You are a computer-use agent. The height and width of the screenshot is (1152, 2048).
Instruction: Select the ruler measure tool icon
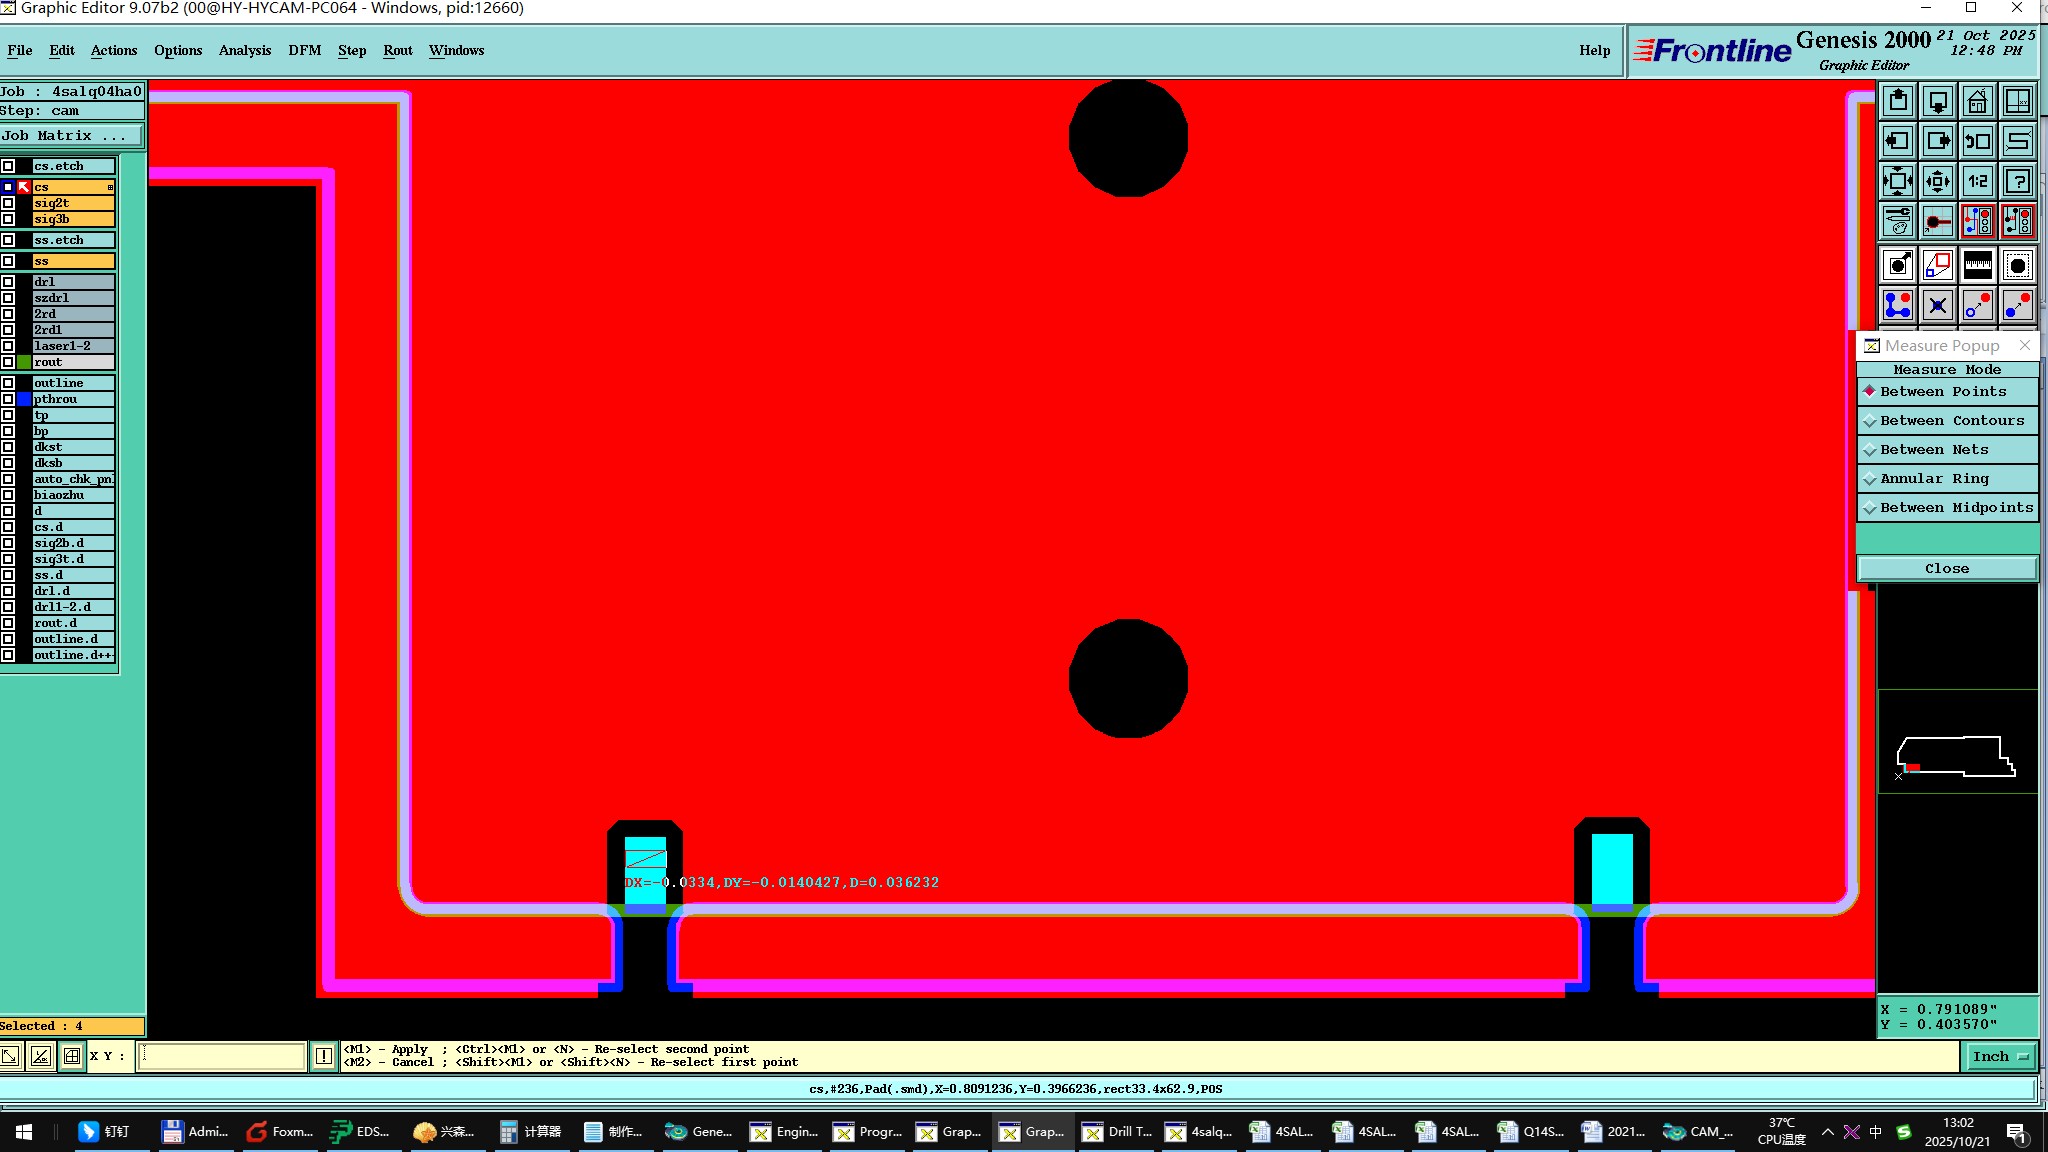tap(1977, 265)
